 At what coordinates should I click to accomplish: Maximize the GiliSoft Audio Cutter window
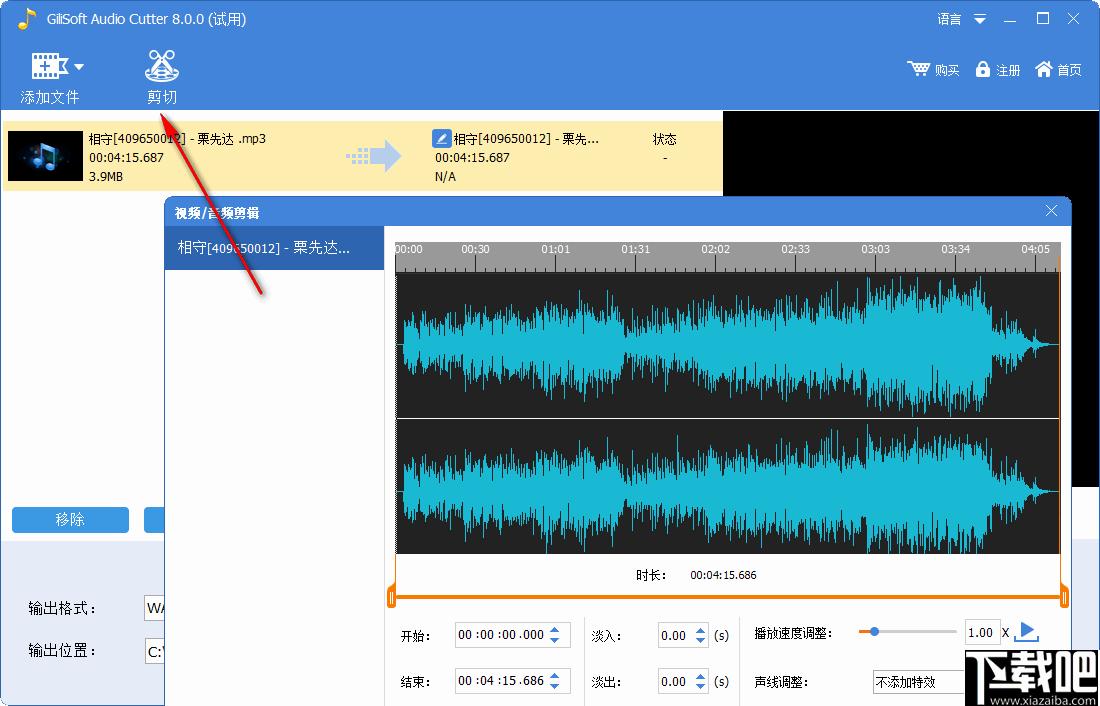[1043, 19]
